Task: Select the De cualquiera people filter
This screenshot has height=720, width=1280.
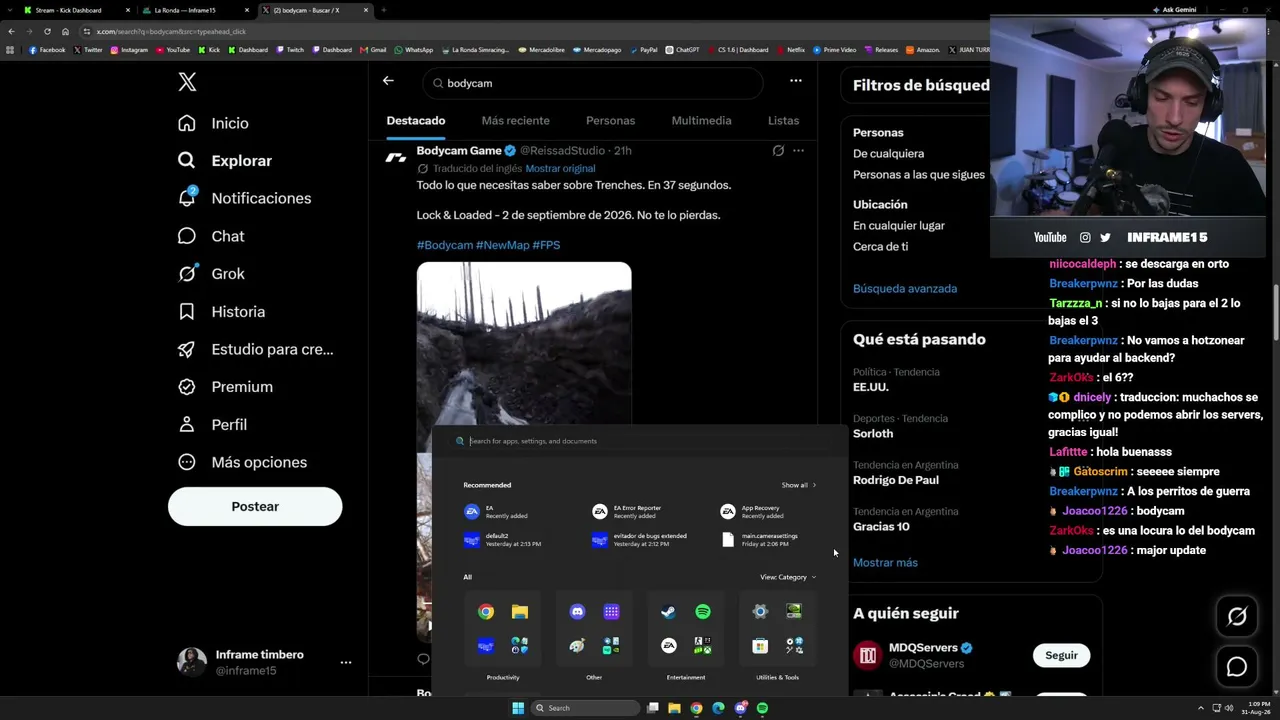Action: [888, 154]
